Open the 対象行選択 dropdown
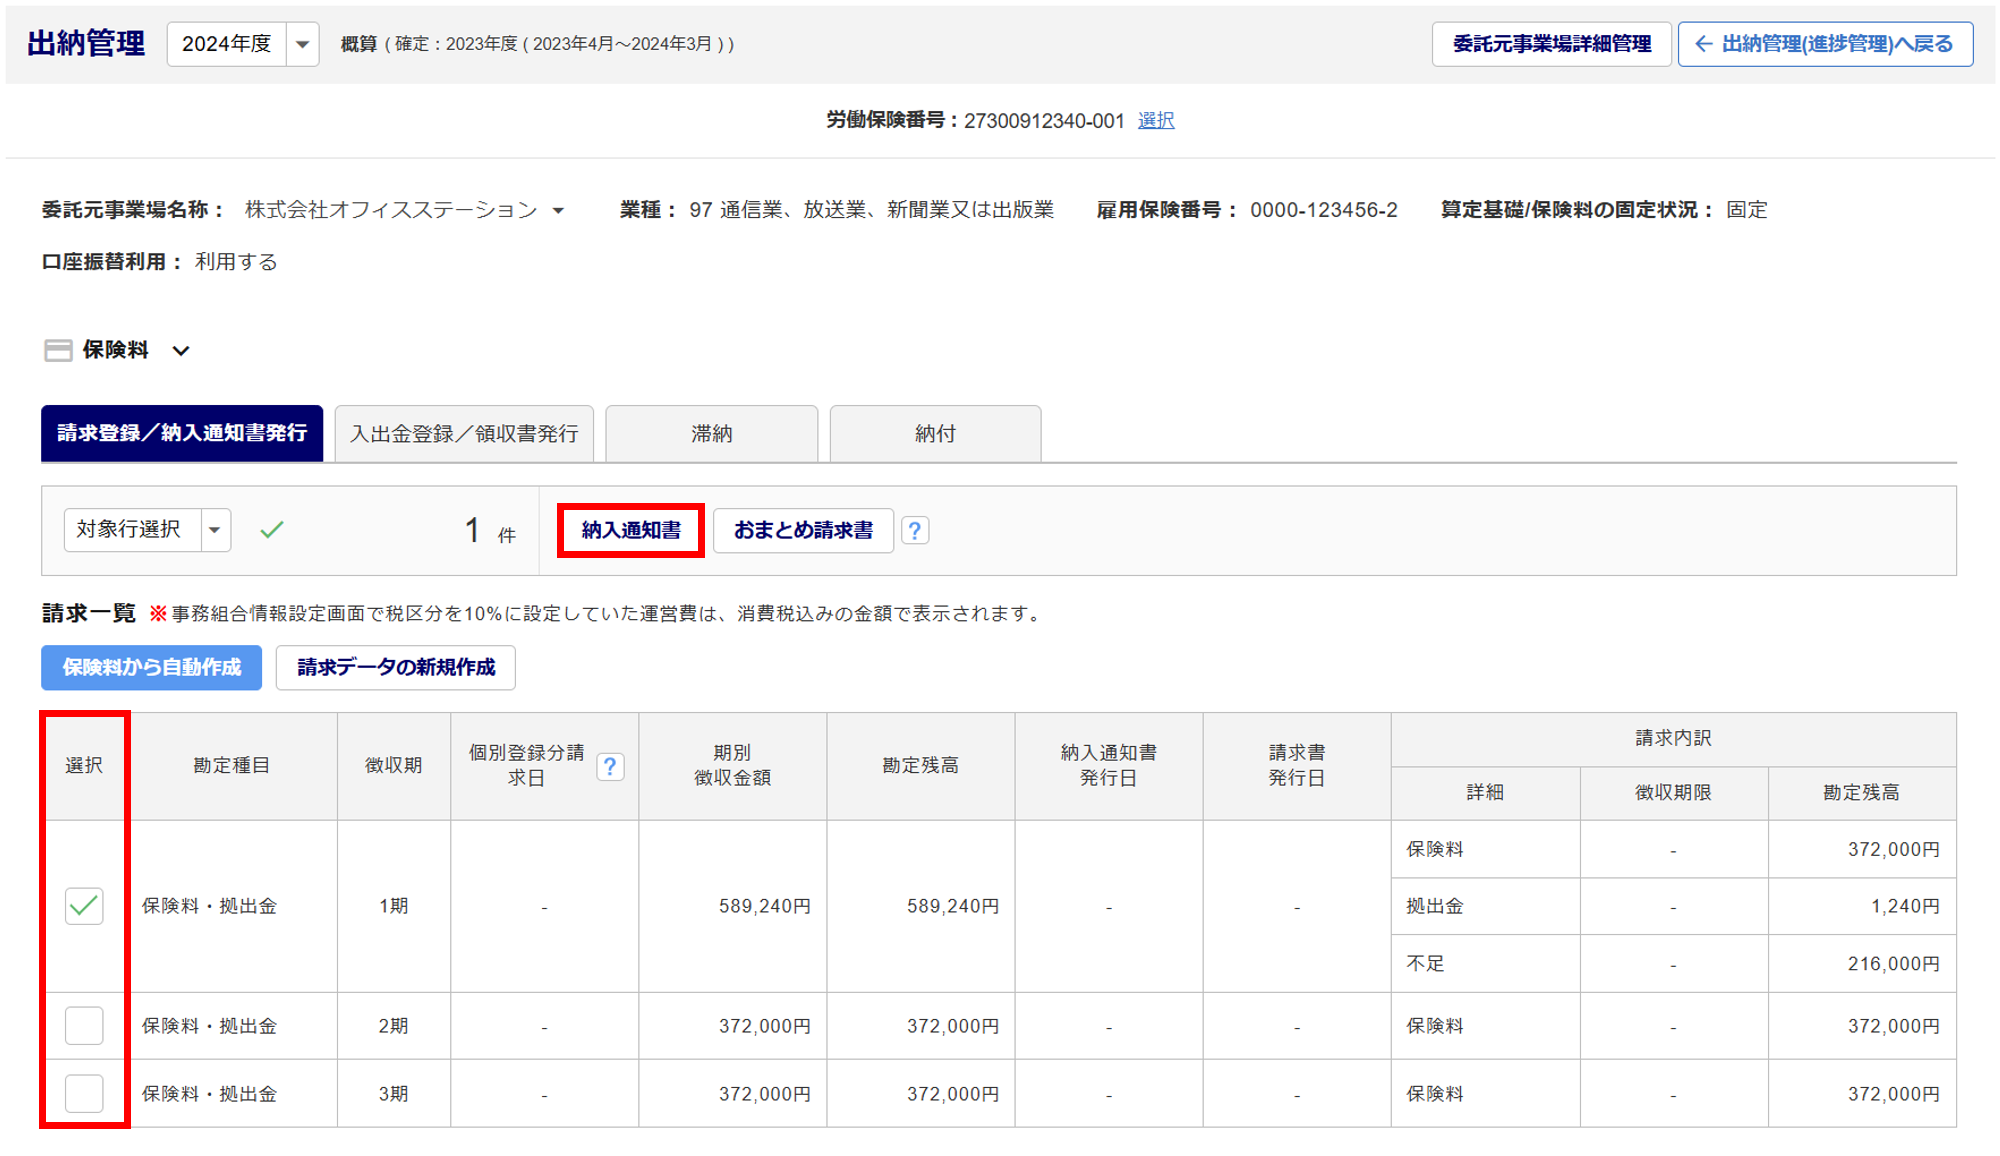 [x=215, y=530]
